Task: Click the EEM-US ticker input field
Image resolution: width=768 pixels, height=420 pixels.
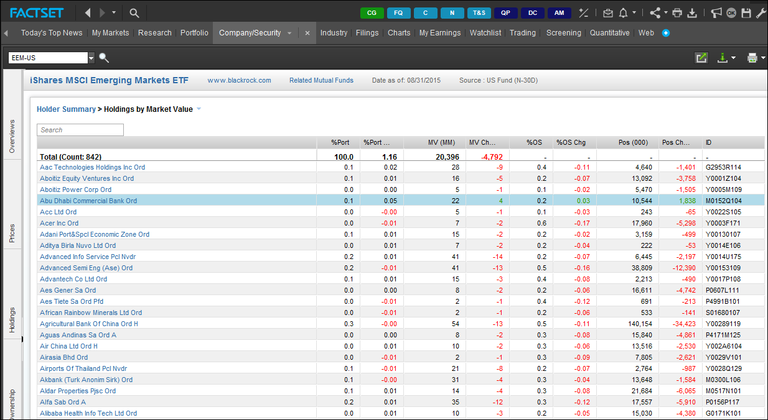Action: 48,58
